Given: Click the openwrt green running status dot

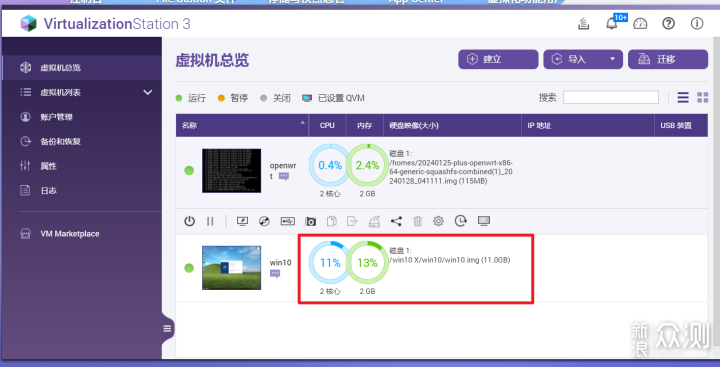Looking at the screenshot, I should click(x=189, y=170).
